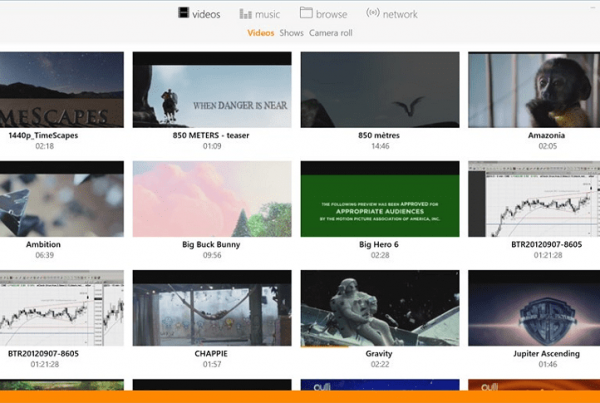Click the Ambition title text
This screenshot has height=403, width=600.
click(x=43, y=244)
